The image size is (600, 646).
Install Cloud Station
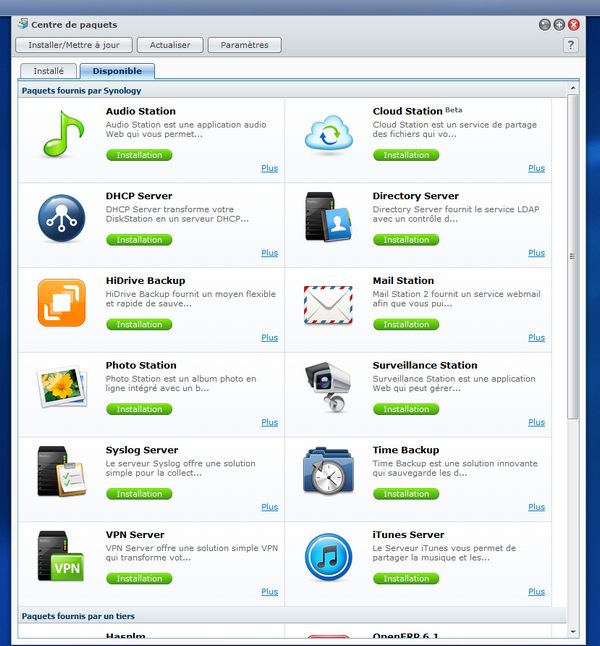point(406,155)
